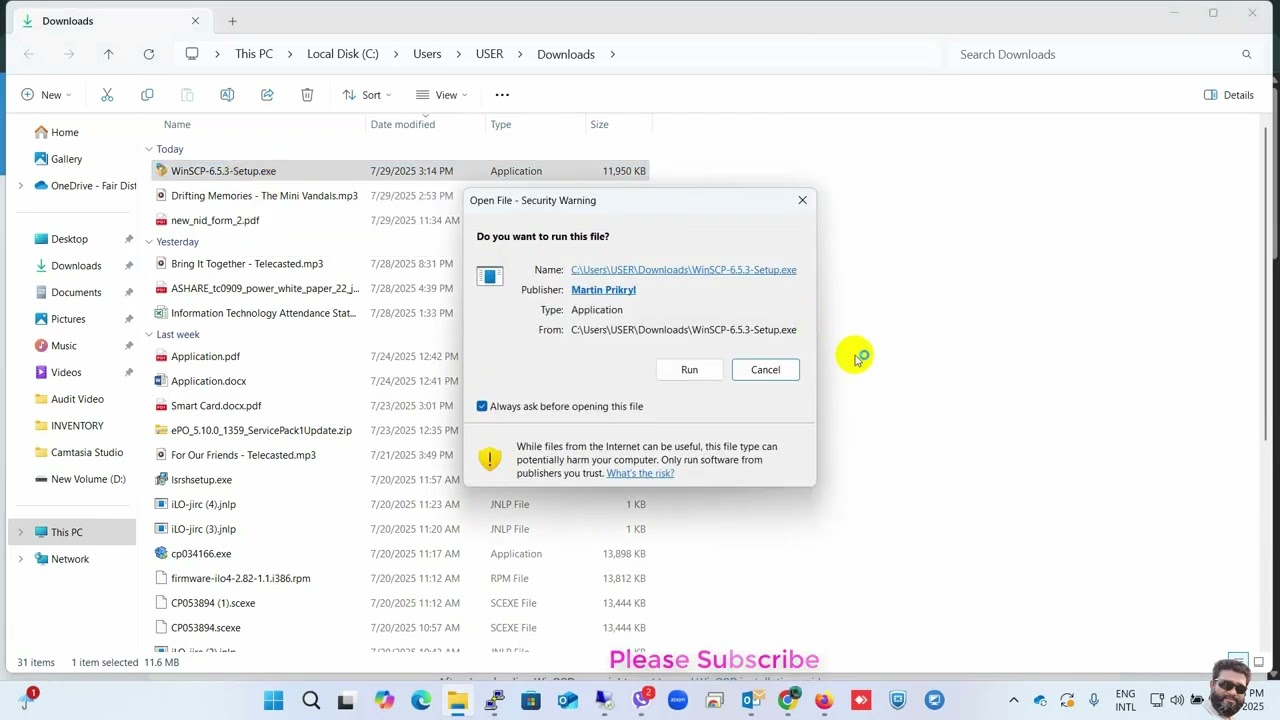The height and width of the screenshot is (720, 1280).
Task: Sort by Date modified column header
Action: [403, 125]
